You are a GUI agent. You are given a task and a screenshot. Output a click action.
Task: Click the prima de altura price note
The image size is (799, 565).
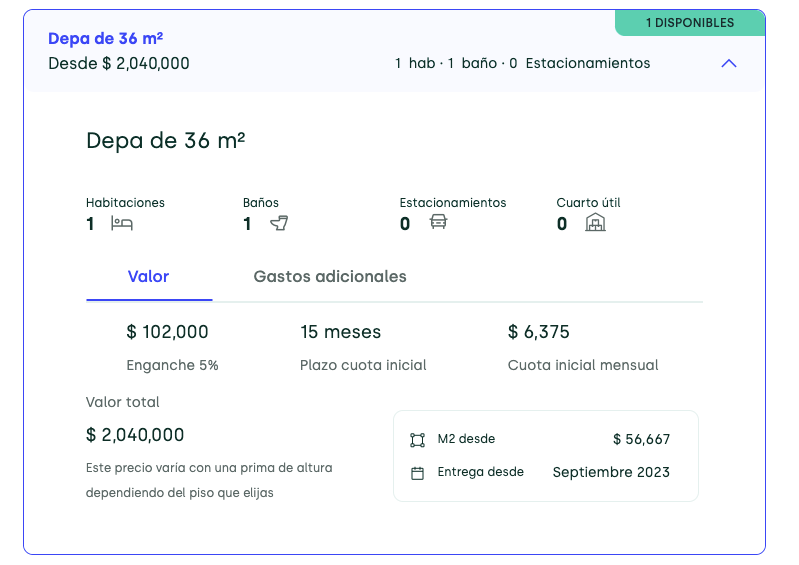coord(209,480)
